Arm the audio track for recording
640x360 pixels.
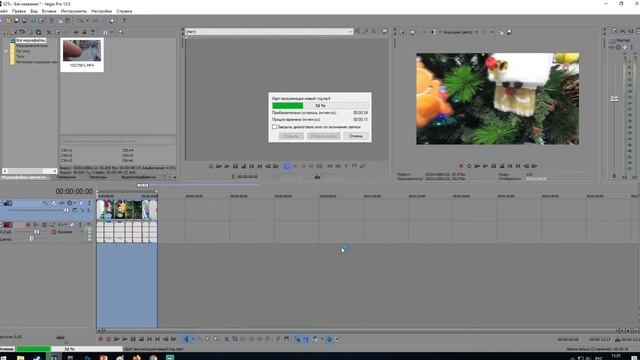click(28, 225)
